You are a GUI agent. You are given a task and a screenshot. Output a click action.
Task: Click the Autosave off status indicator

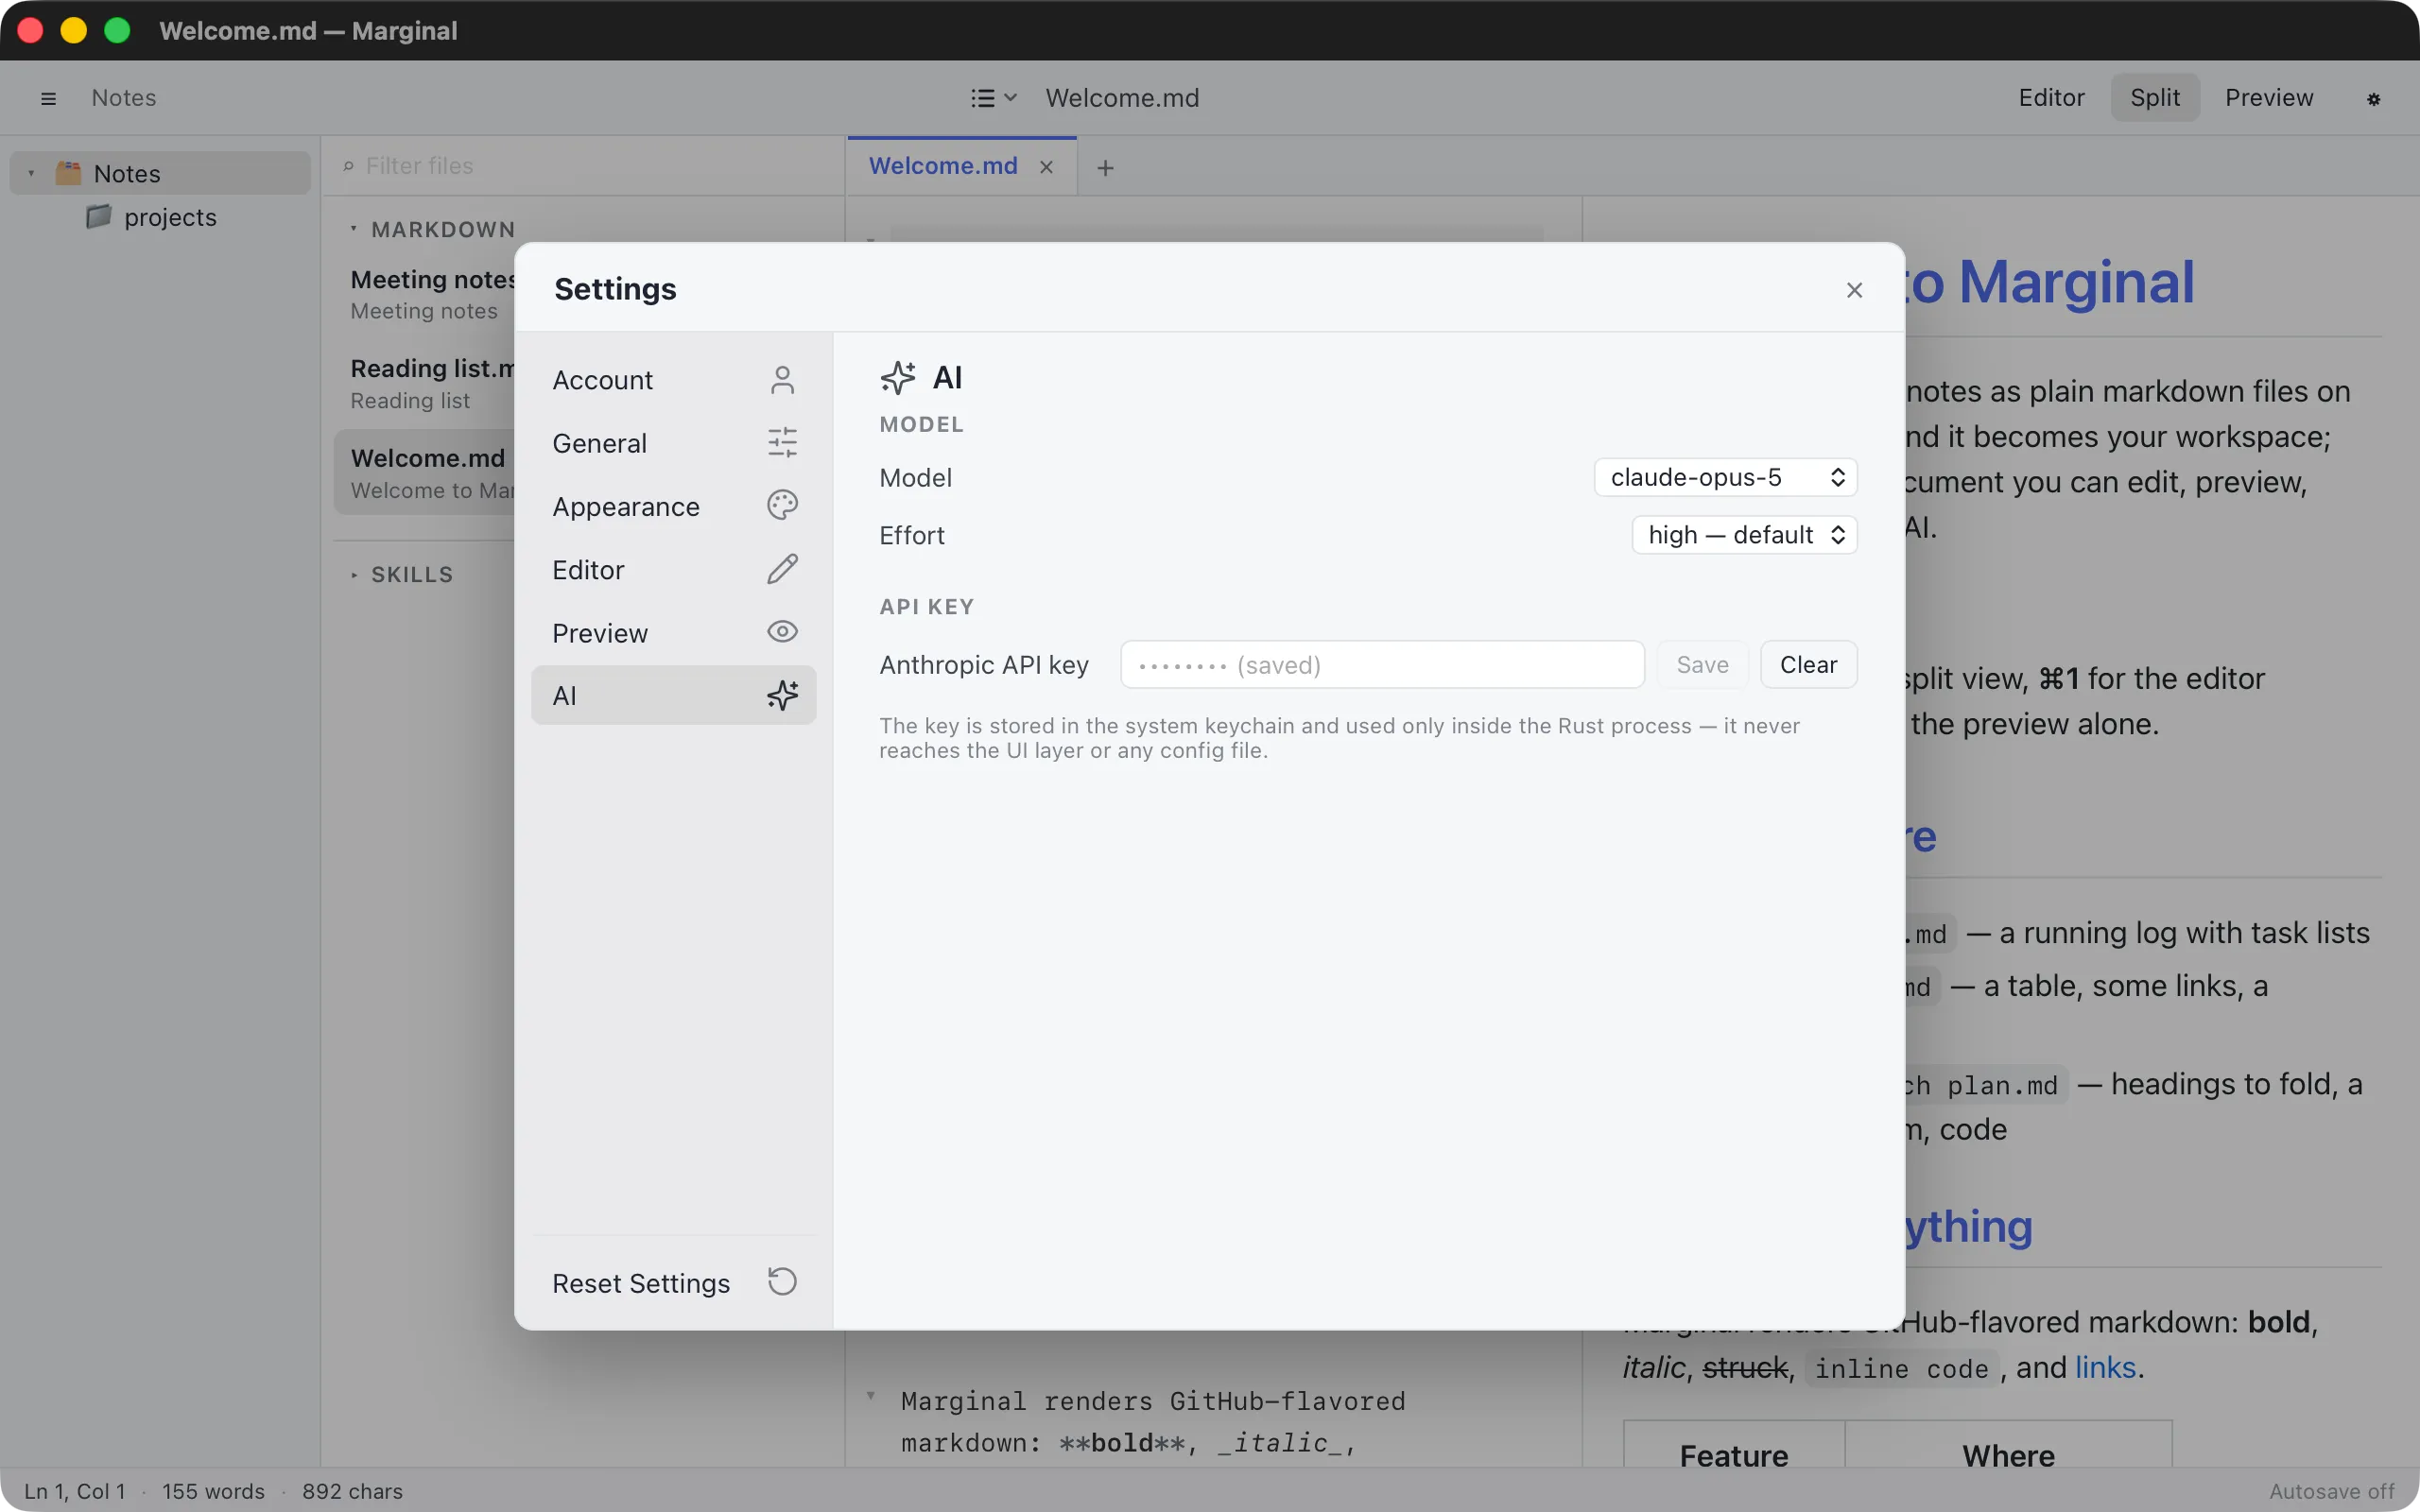click(2332, 1491)
